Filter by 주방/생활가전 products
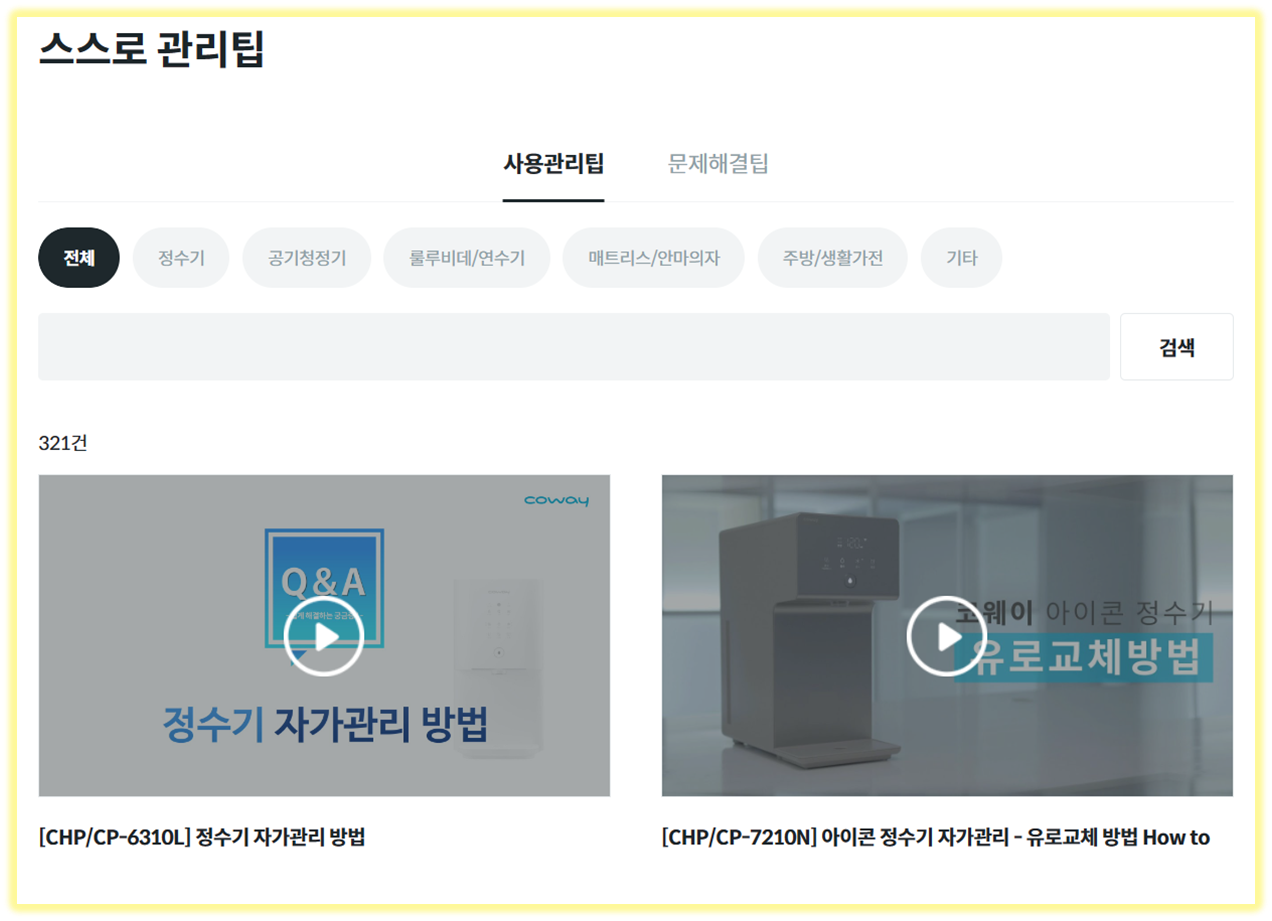1272x921 pixels. (831, 257)
